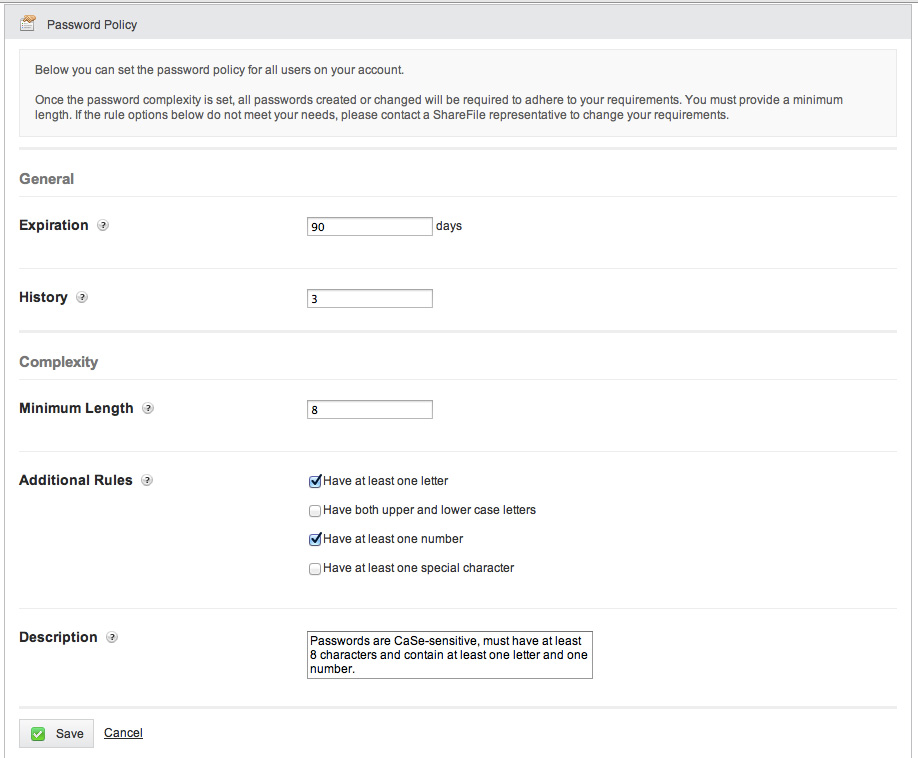Click green checkmark icon on Save

tap(38, 733)
